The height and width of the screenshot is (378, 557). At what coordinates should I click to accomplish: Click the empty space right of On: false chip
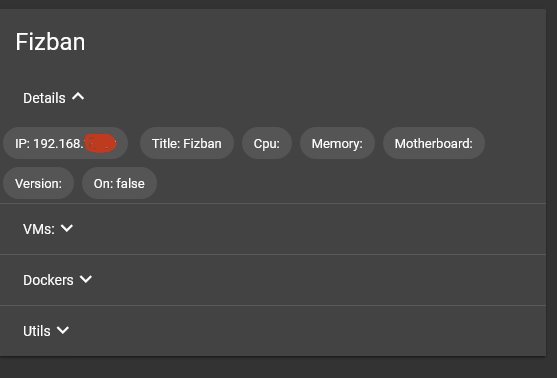[x=351, y=183]
